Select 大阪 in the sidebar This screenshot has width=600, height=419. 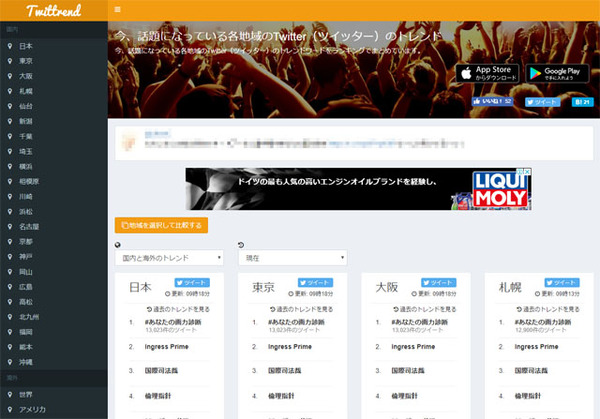(26, 76)
